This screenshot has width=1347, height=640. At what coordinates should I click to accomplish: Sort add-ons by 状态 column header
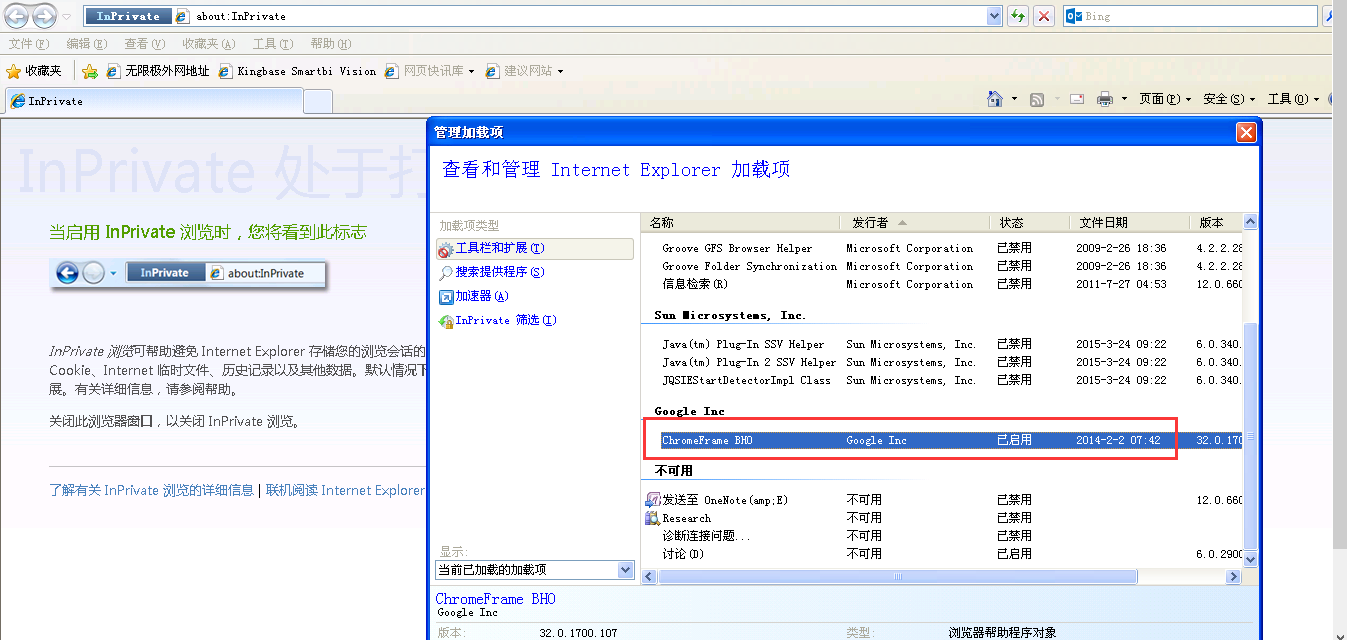[x=1029, y=222]
